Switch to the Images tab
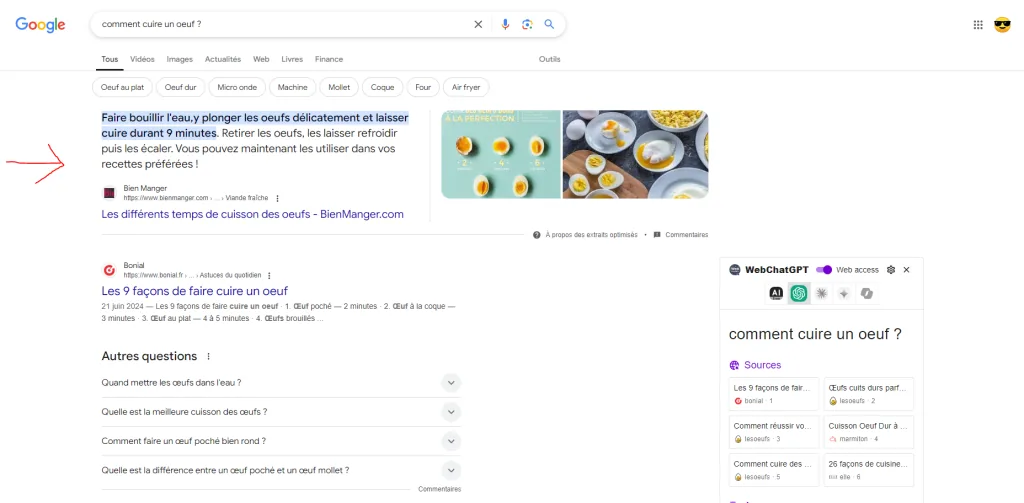Screen dimensions: 1024x503 click(180, 59)
